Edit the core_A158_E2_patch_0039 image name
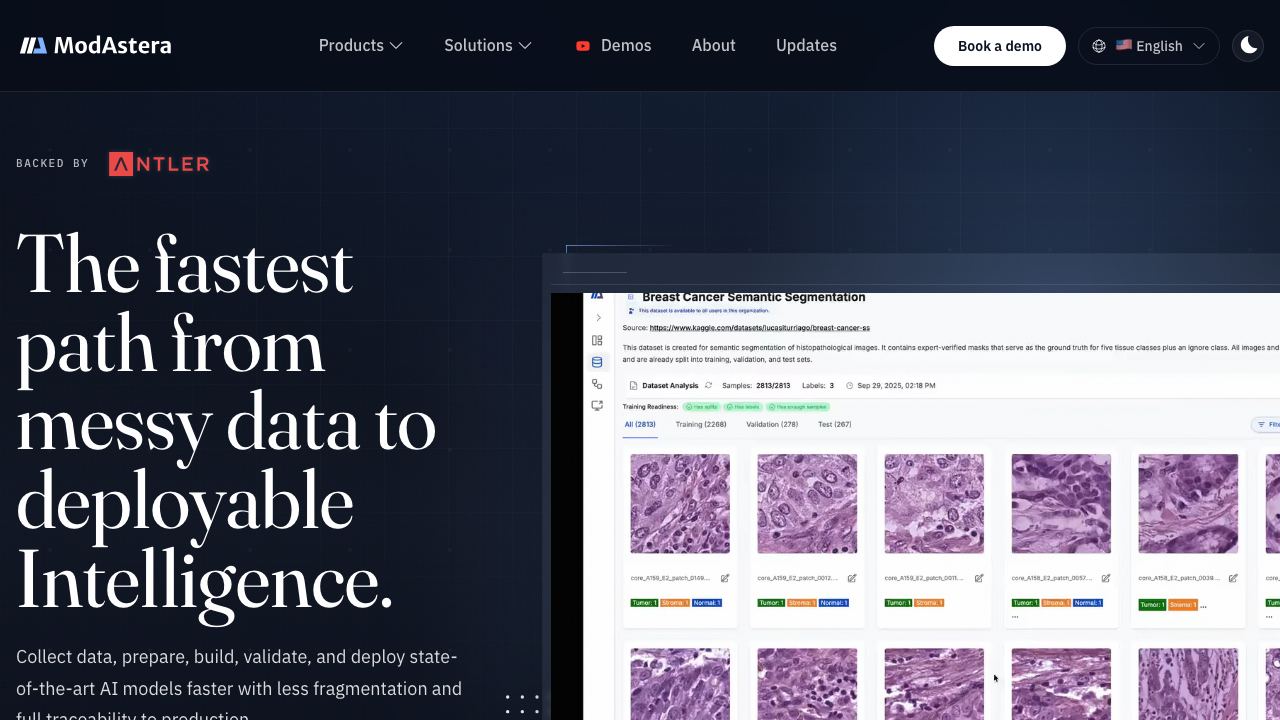The image size is (1280, 720). [x=1233, y=578]
